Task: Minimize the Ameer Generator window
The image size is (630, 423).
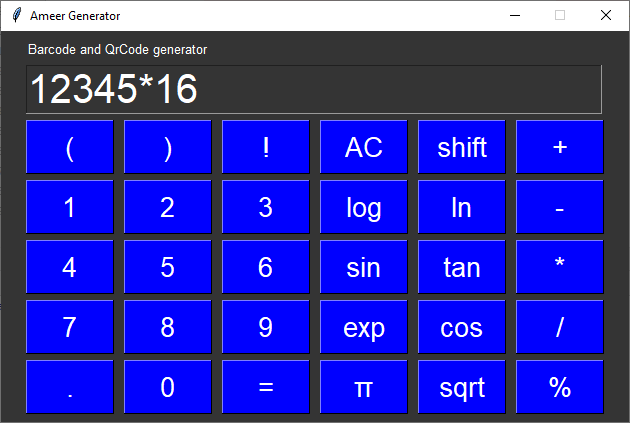Action: click(x=515, y=15)
